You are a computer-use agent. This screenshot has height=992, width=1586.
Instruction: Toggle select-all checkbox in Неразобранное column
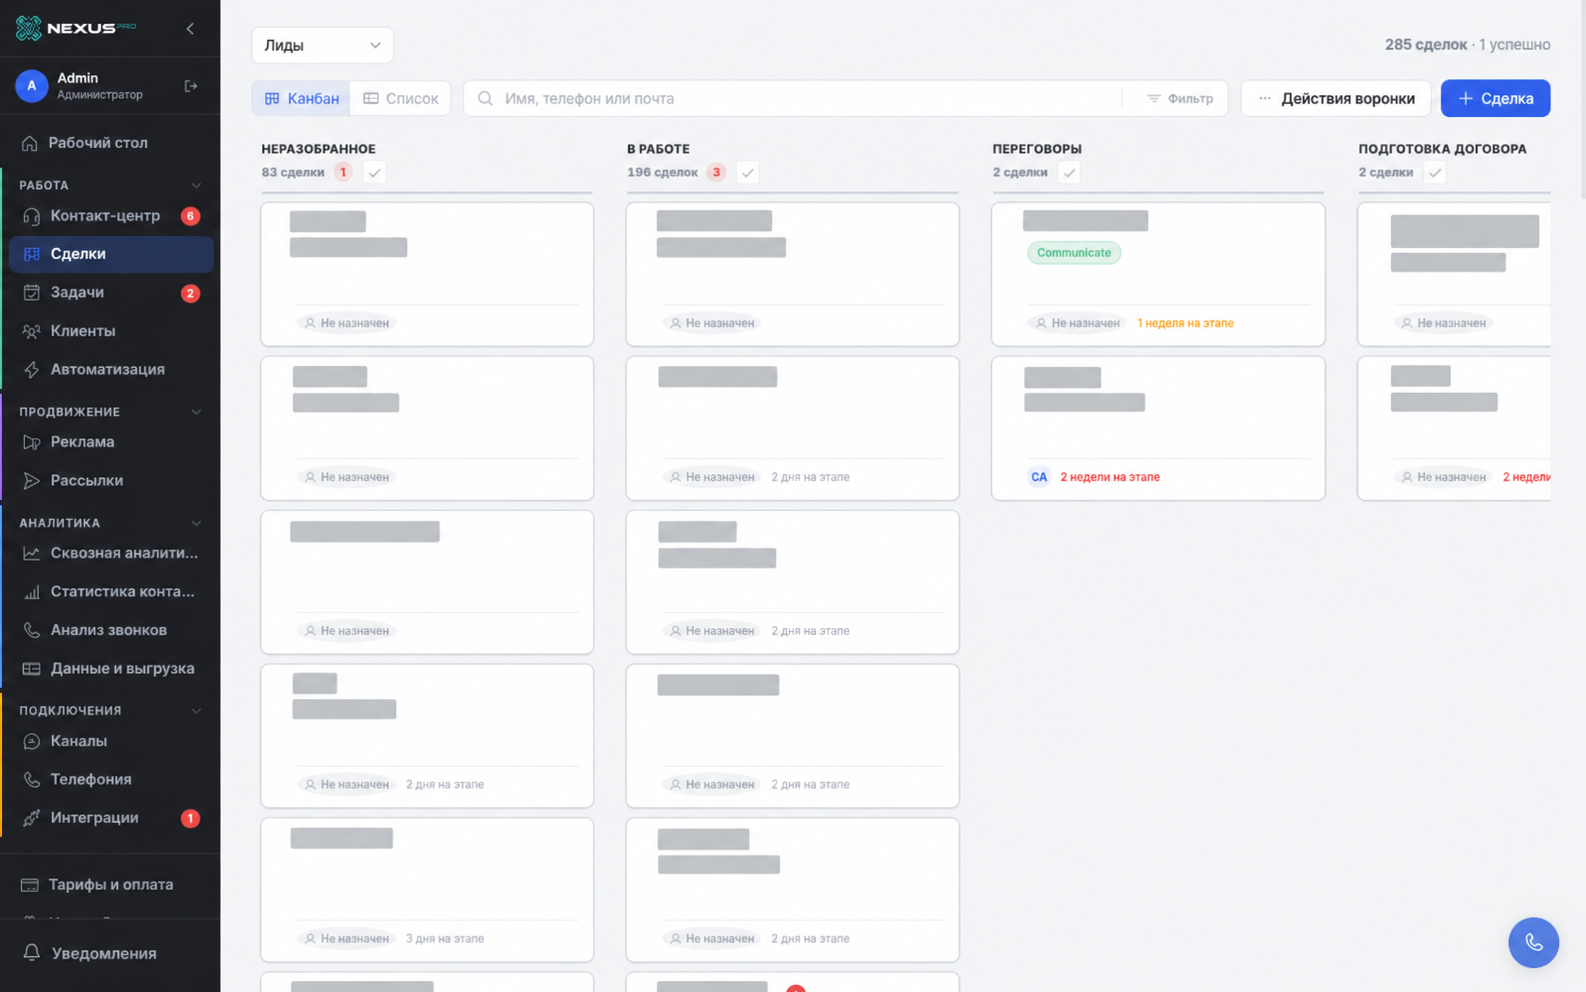374,172
